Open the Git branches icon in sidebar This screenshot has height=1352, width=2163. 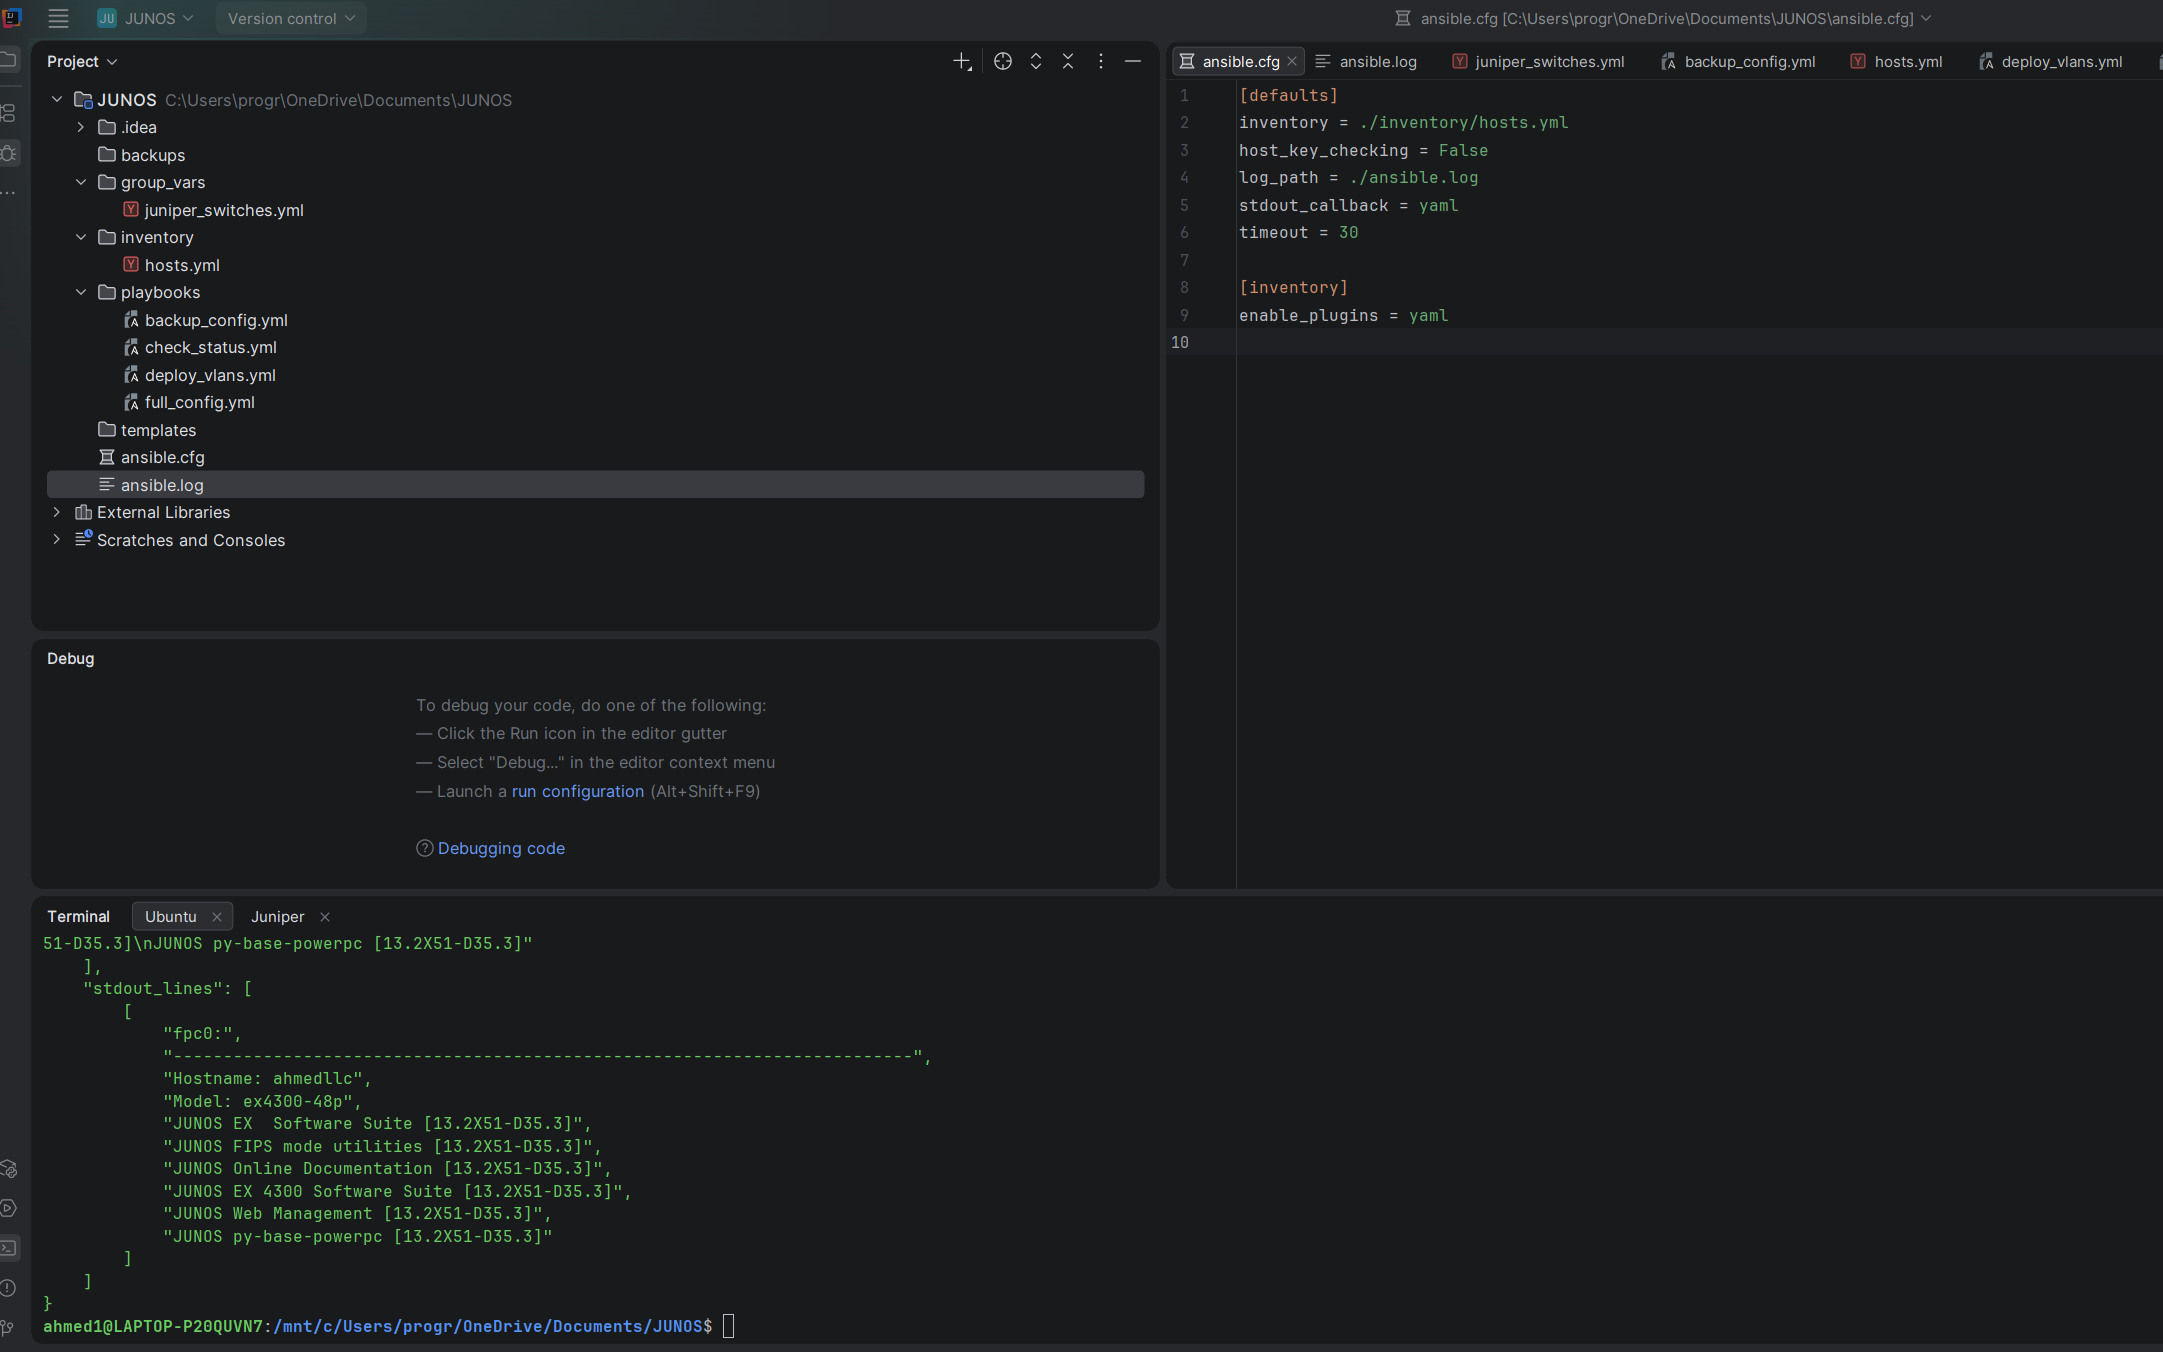click(10, 1328)
